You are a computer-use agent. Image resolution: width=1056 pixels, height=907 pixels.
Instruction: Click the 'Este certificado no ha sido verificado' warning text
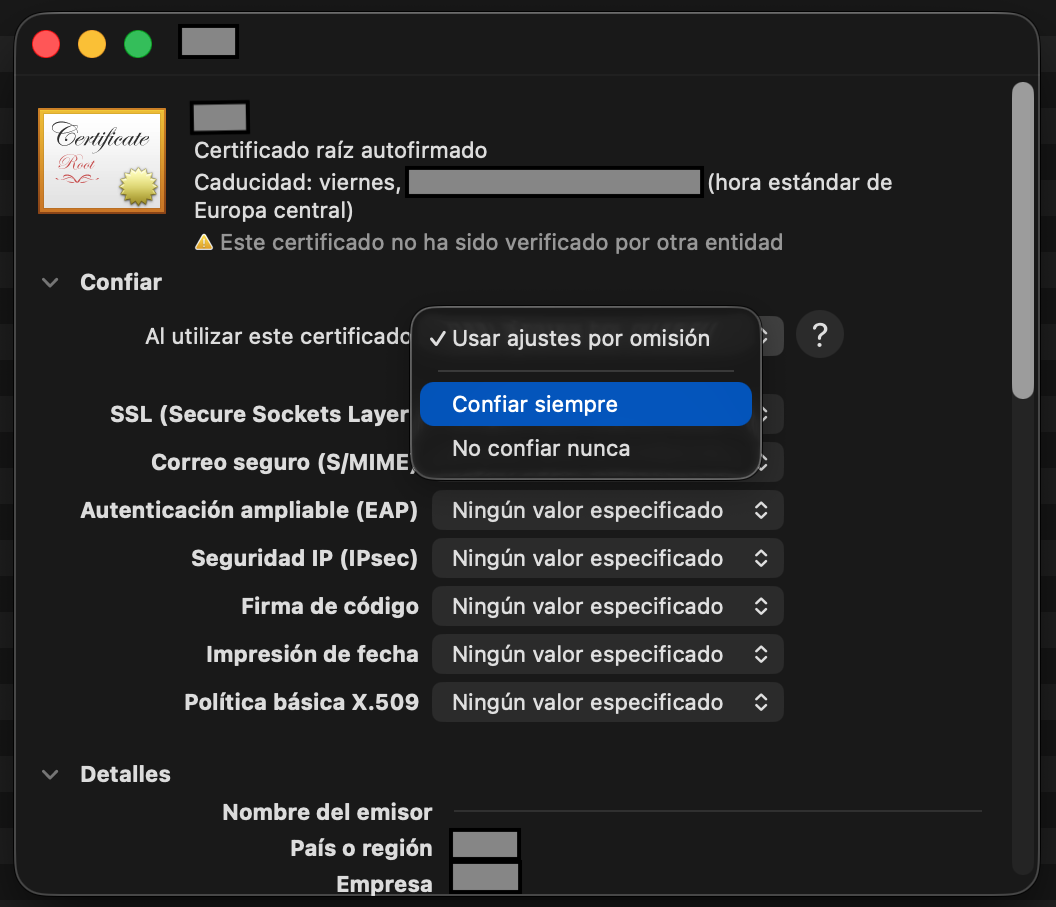[501, 242]
